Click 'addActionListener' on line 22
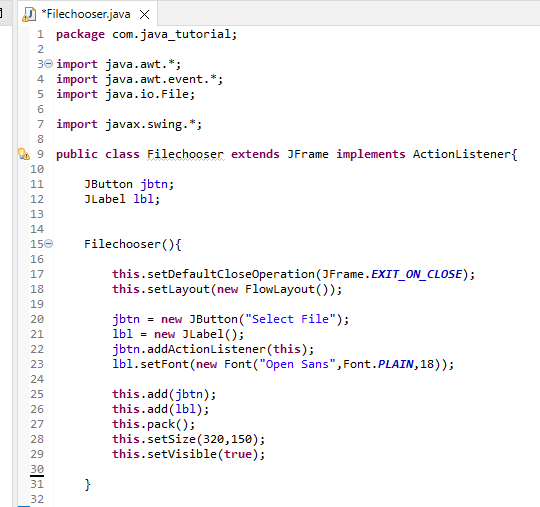This screenshot has height=507, width=540. tap(206, 349)
